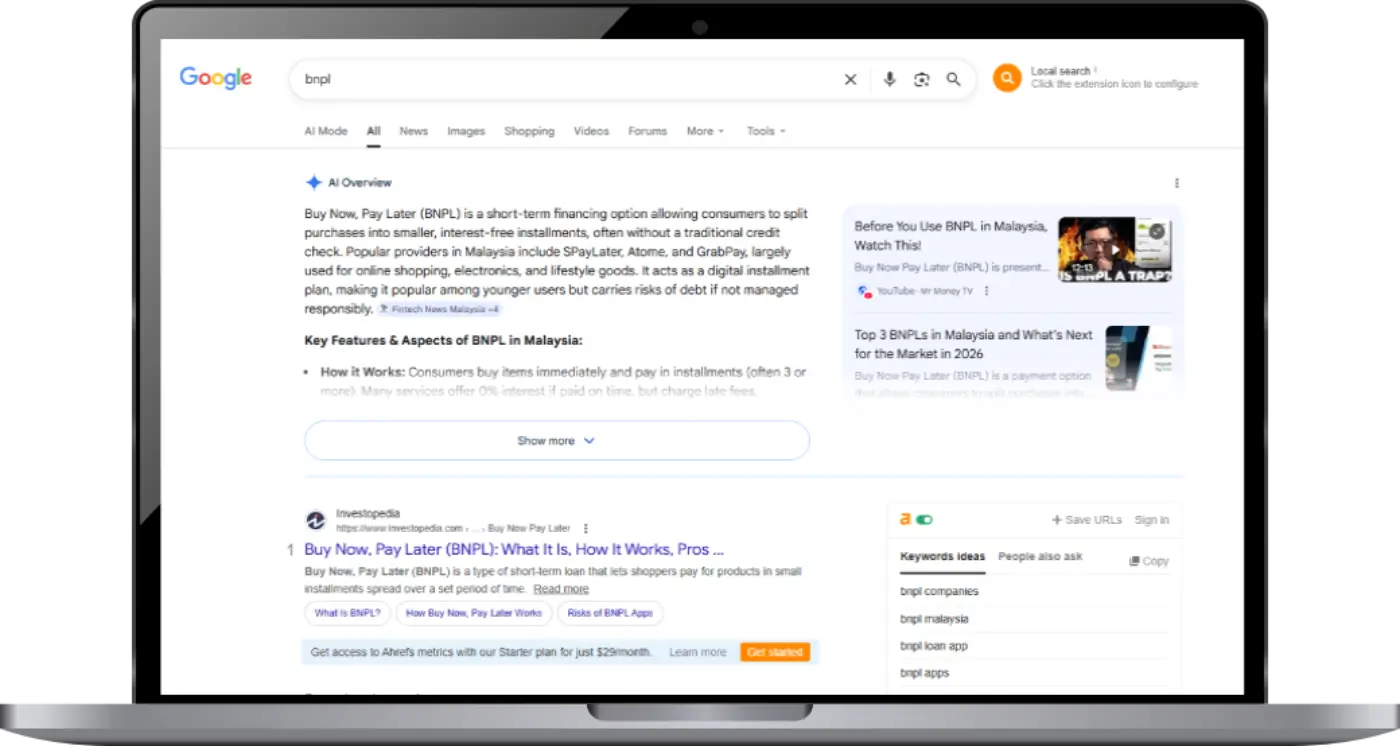Click the What Is BNPL? chip
1400x746 pixels.
(x=347, y=613)
